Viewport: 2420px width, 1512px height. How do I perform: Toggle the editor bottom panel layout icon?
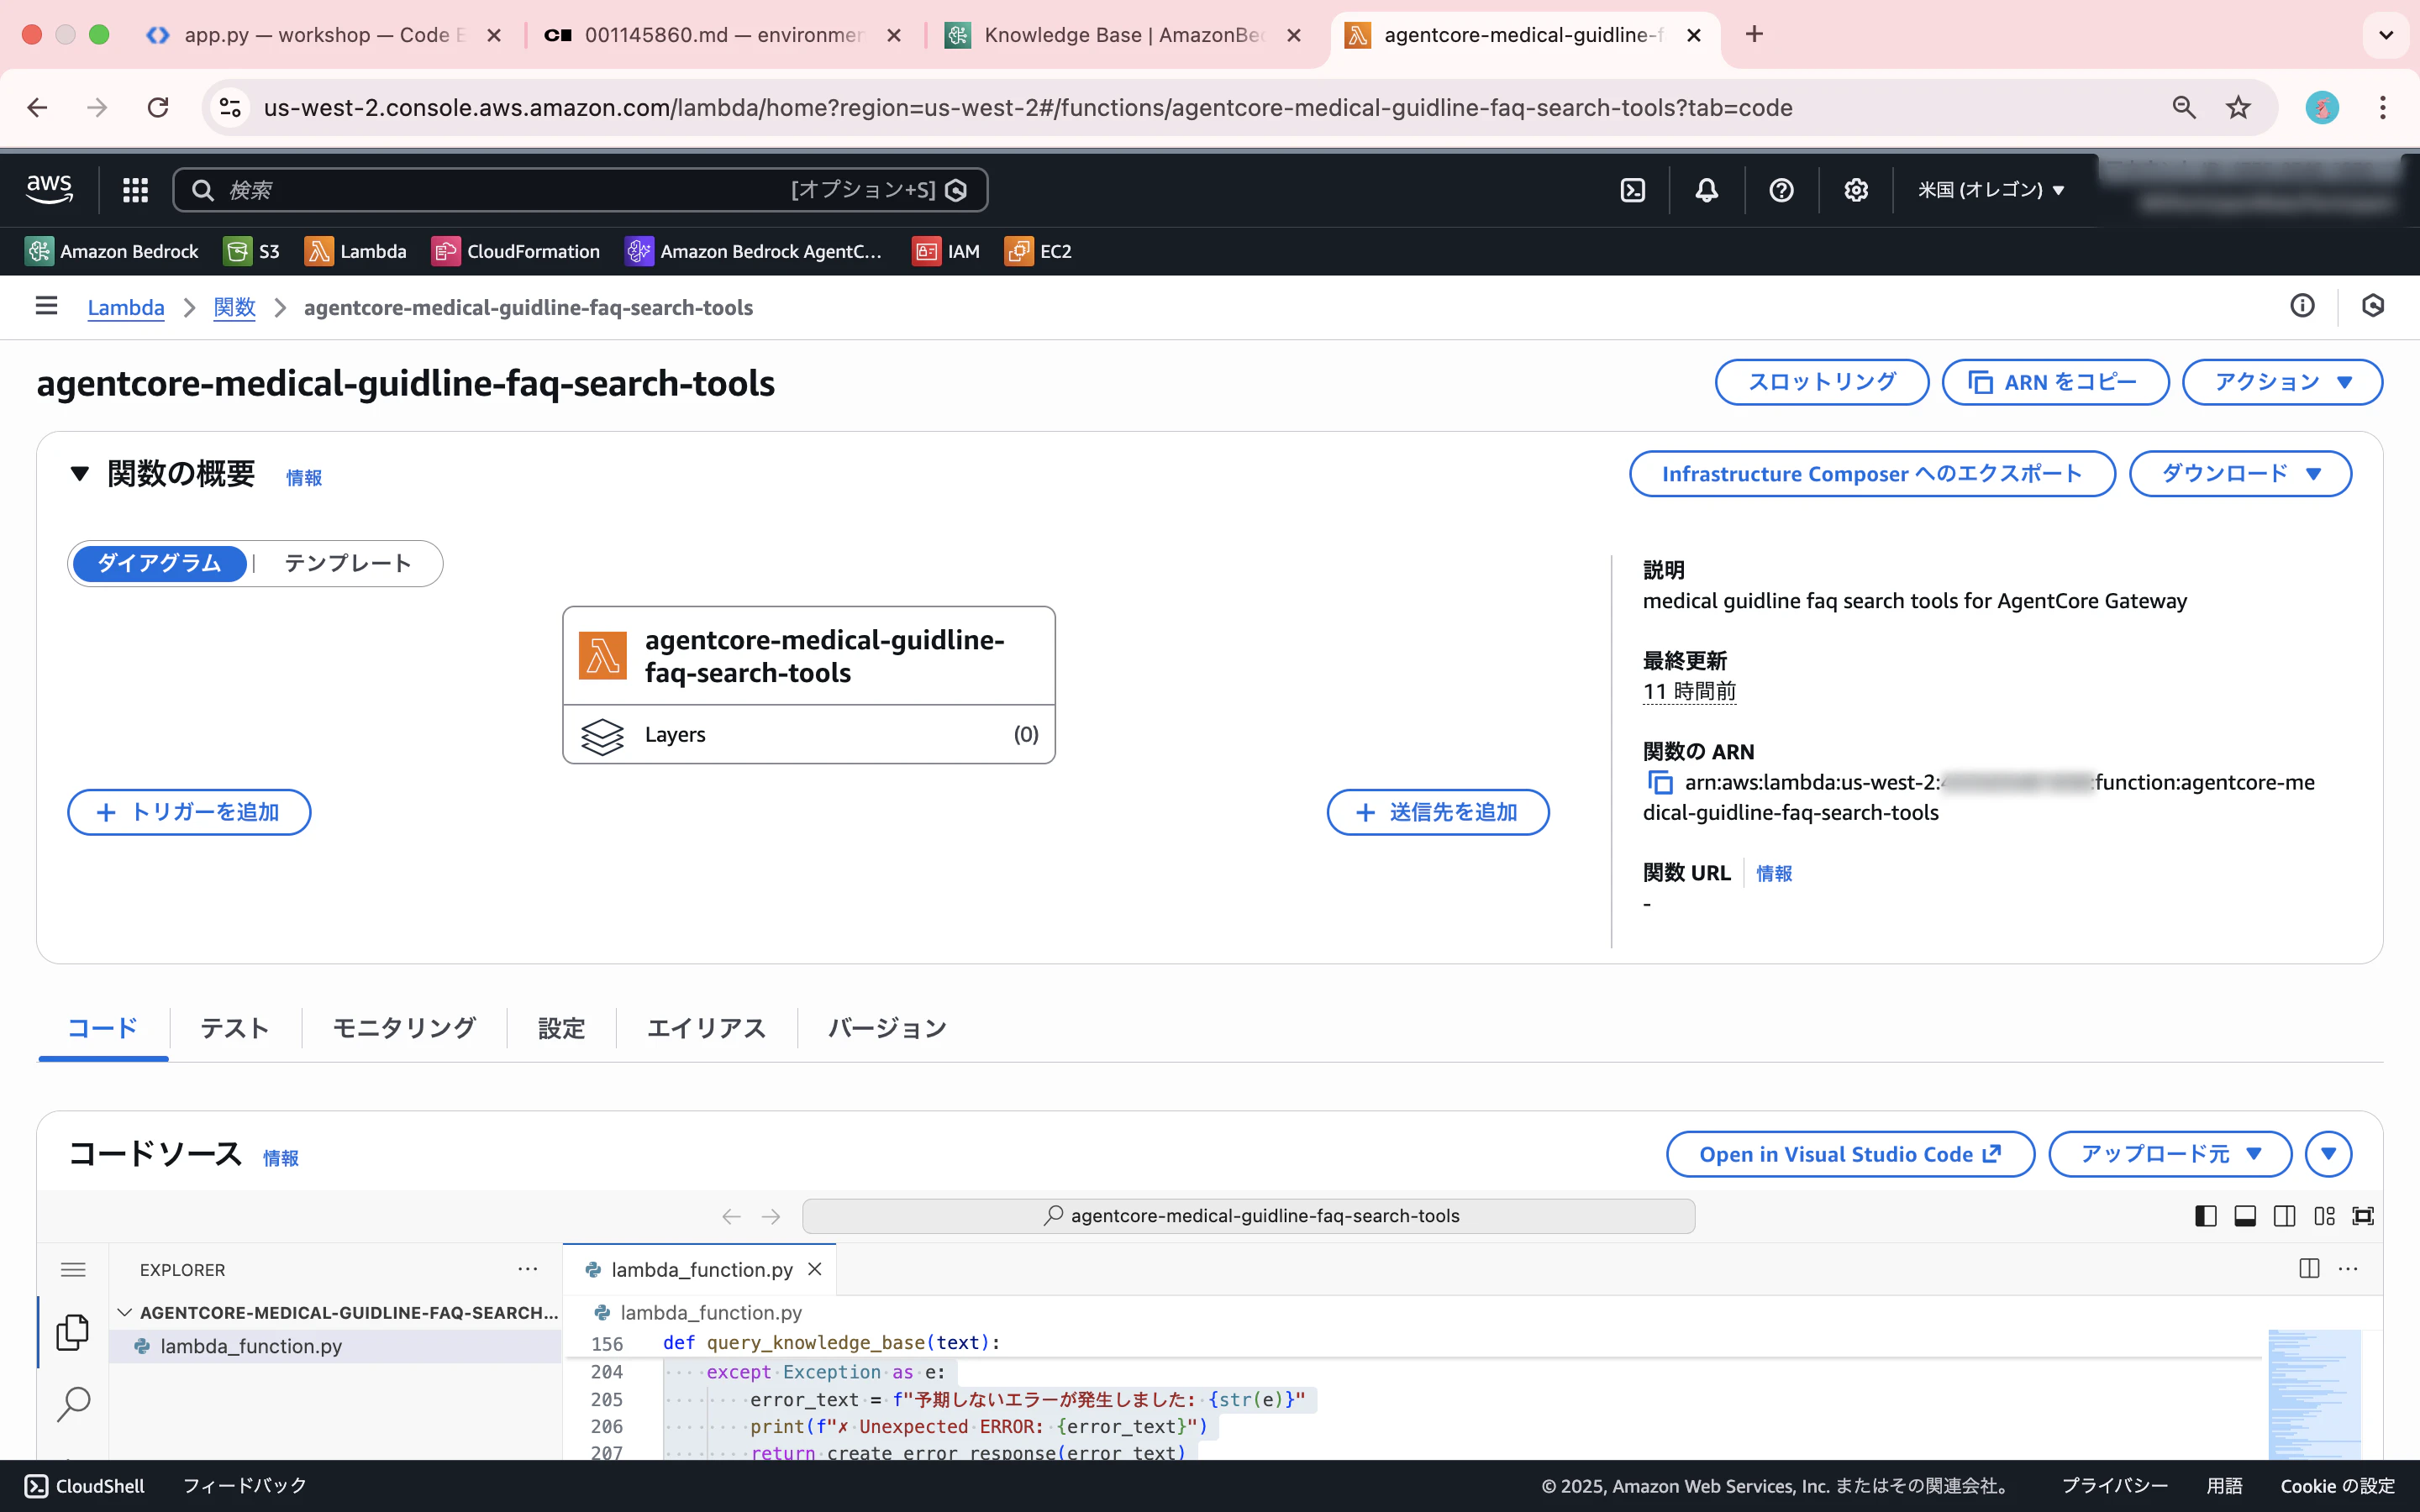[x=2245, y=1216]
